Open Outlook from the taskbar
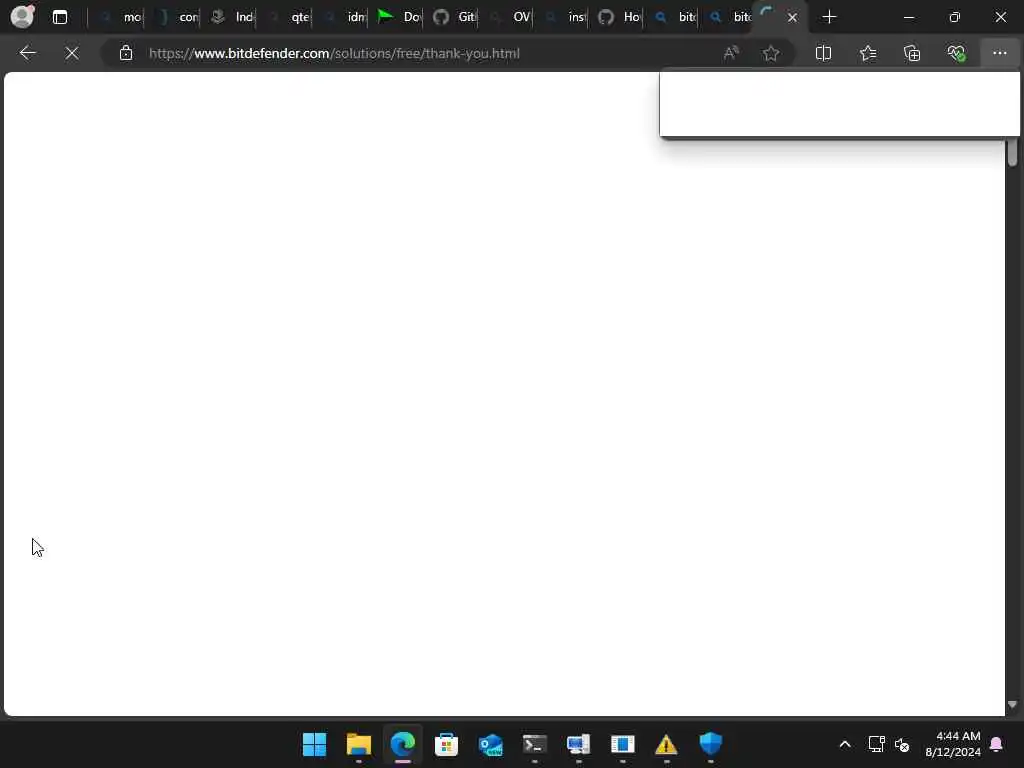The image size is (1024, 768). pos(490,744)
